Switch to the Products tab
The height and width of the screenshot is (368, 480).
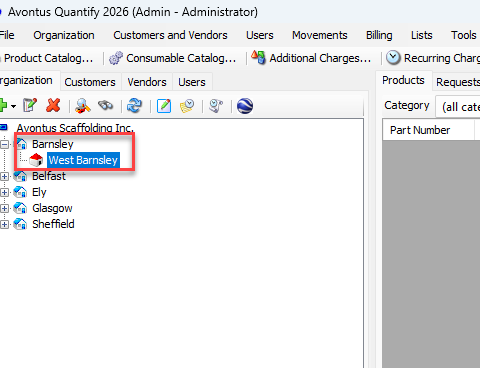coord(403,80)
